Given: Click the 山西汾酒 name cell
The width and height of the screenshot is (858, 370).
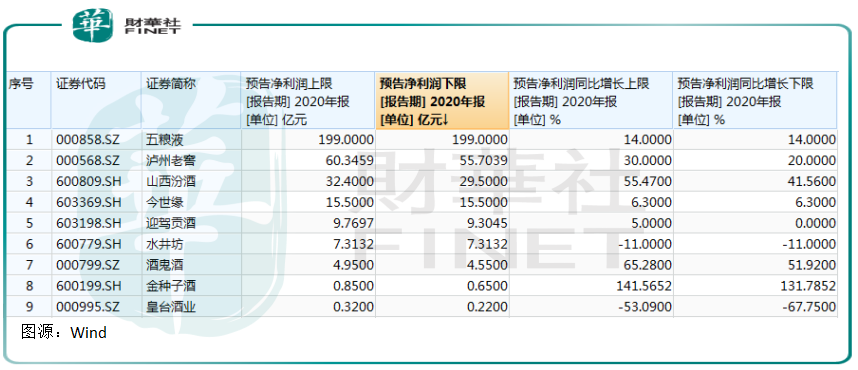Looking at the screenshot, I should click(191, 182).
